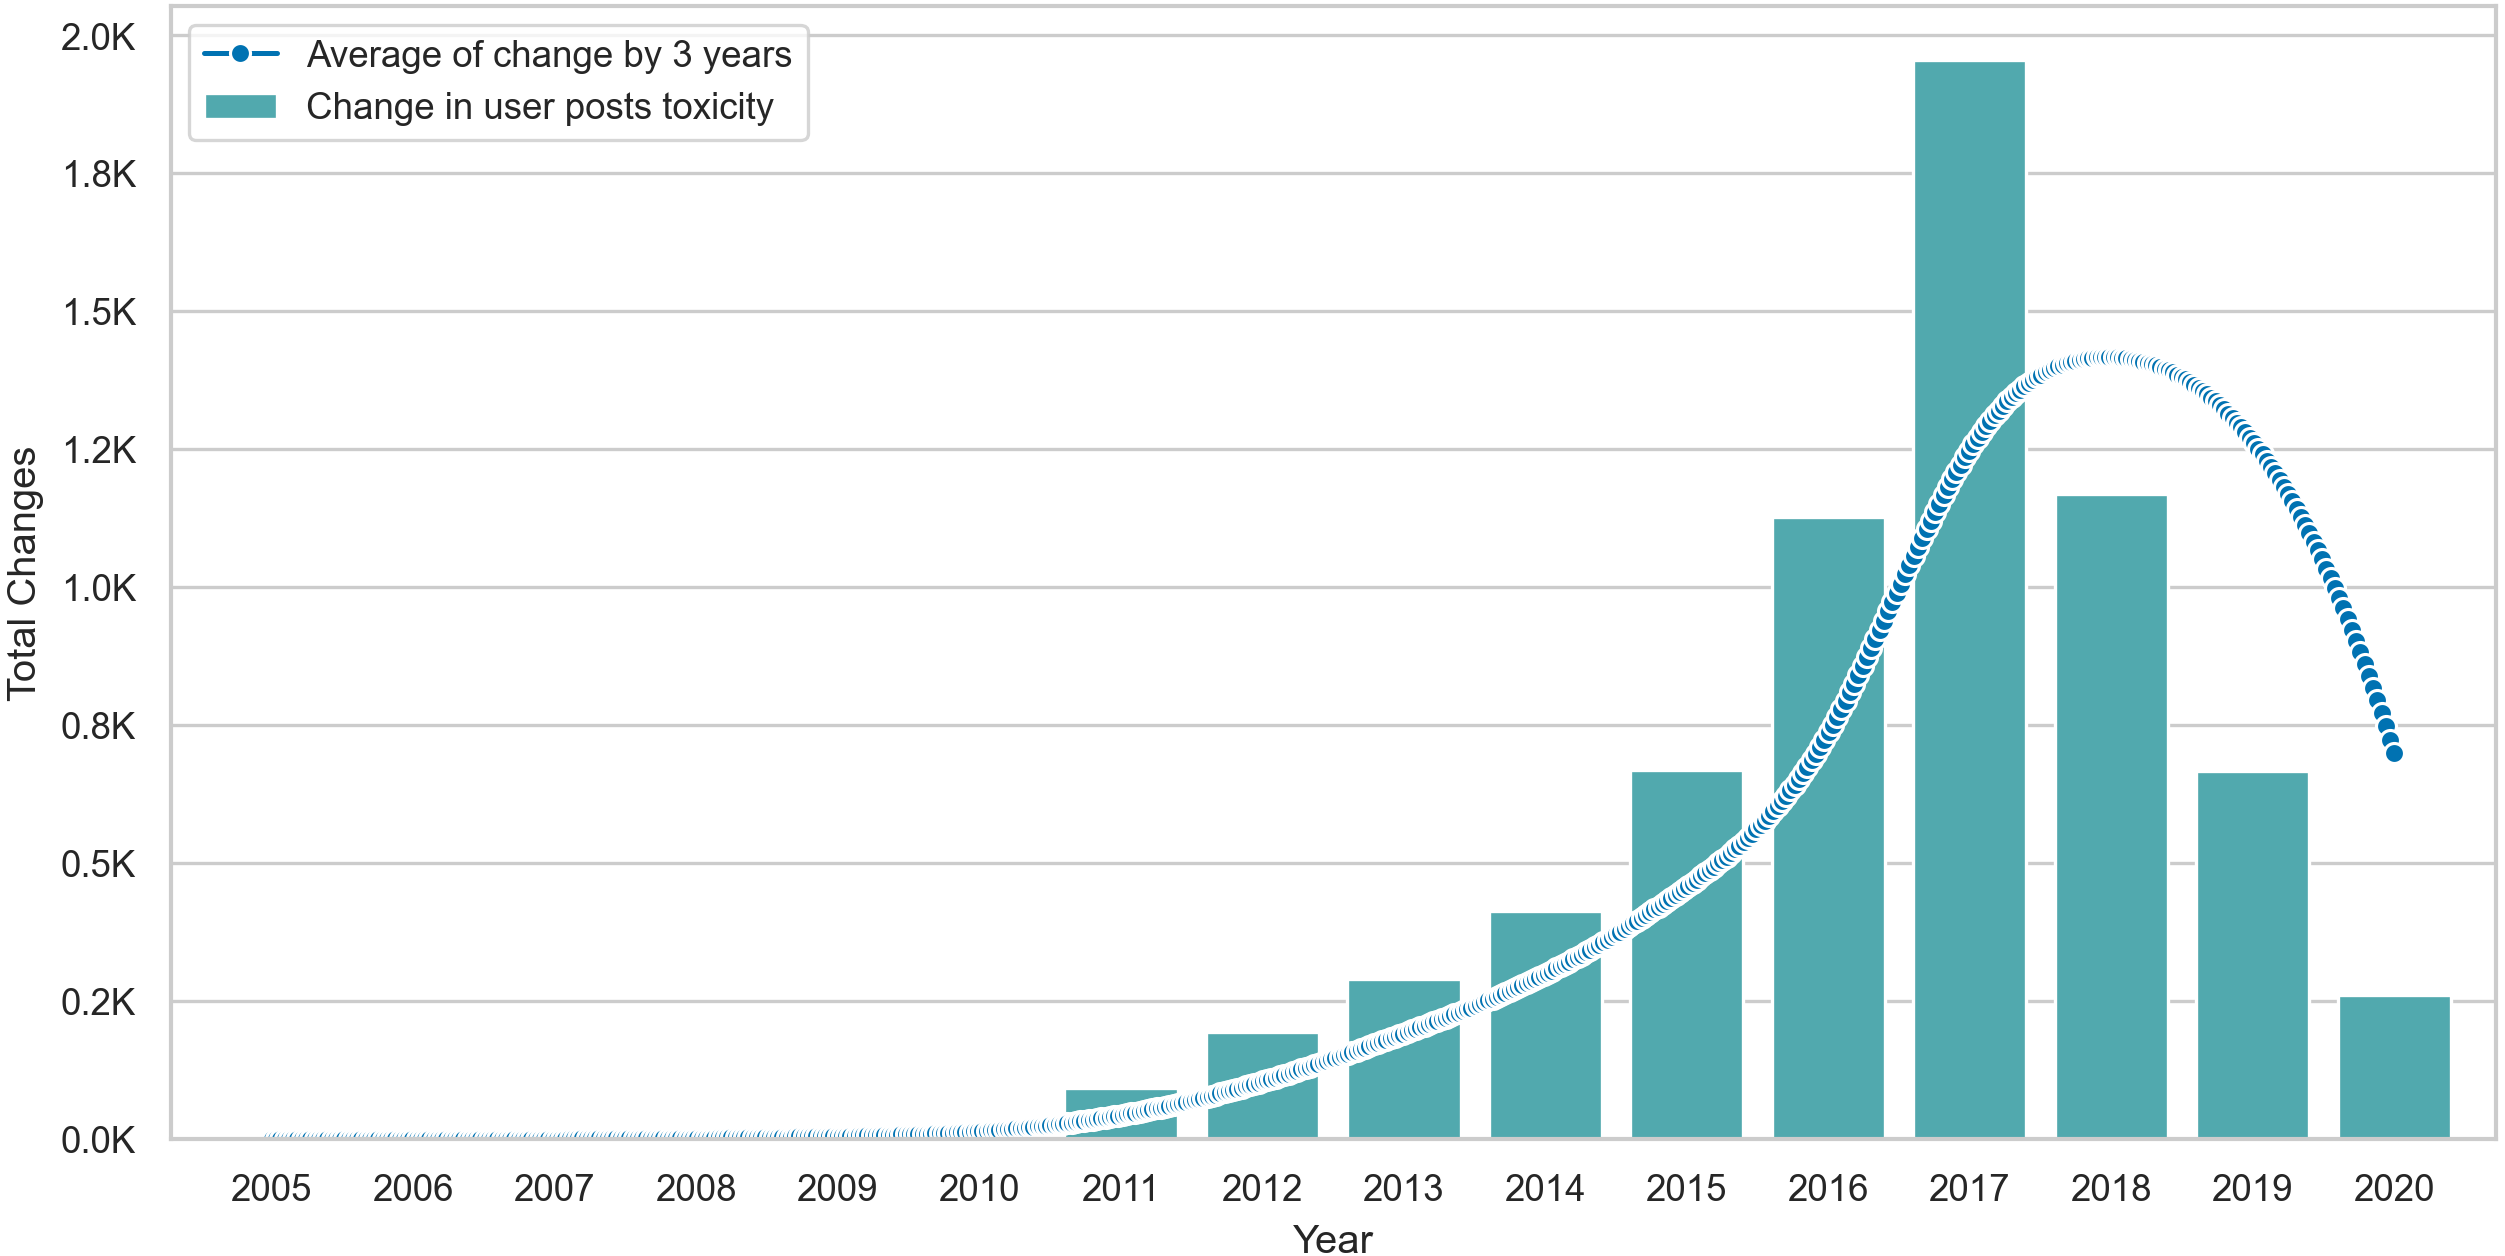Click the 2005 x-axis label
Viewport: 2505px width, 1256px height.
(271, 1189)
